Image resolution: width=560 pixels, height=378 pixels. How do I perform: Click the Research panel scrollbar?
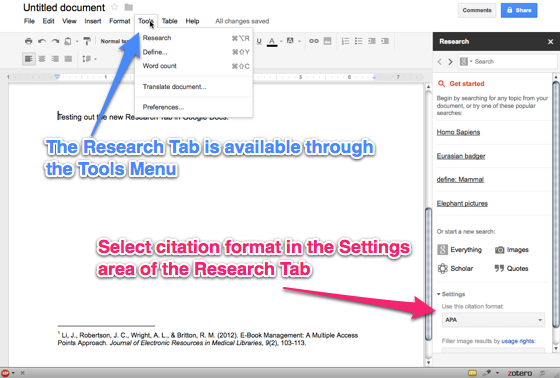[x=555, y=204]
